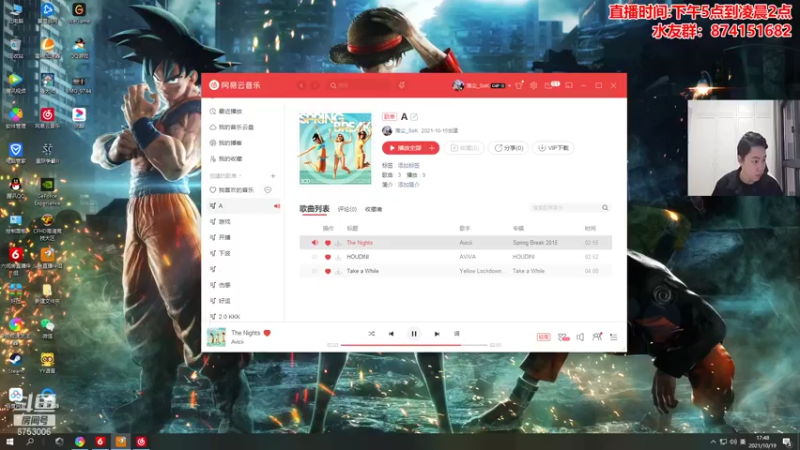
Task: Switch to mini player mode icon
Action: point(569,86)
